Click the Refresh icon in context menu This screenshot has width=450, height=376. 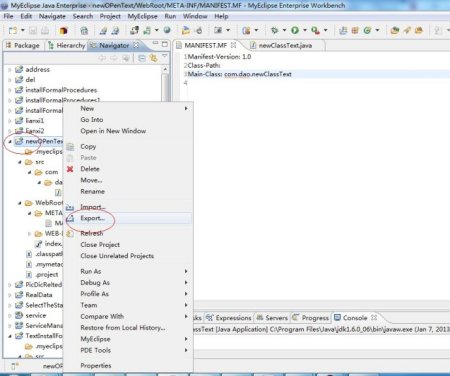70,233
